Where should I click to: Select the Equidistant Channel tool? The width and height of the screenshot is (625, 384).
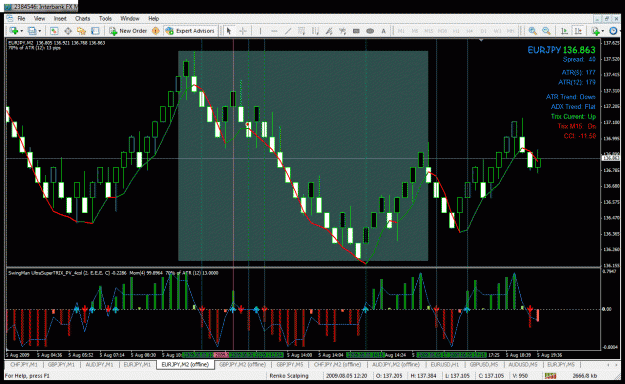point(302,31)
